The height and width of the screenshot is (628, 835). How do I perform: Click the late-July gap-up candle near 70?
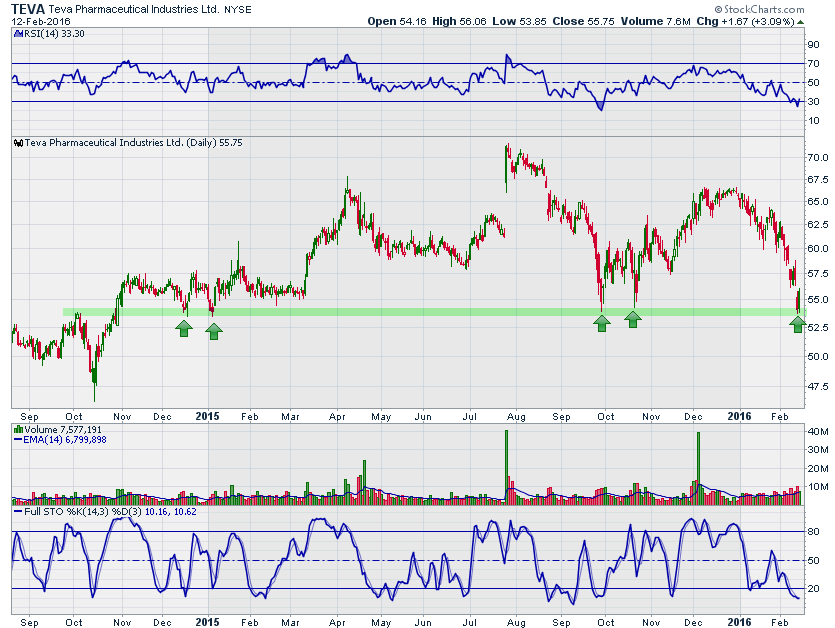507,168
